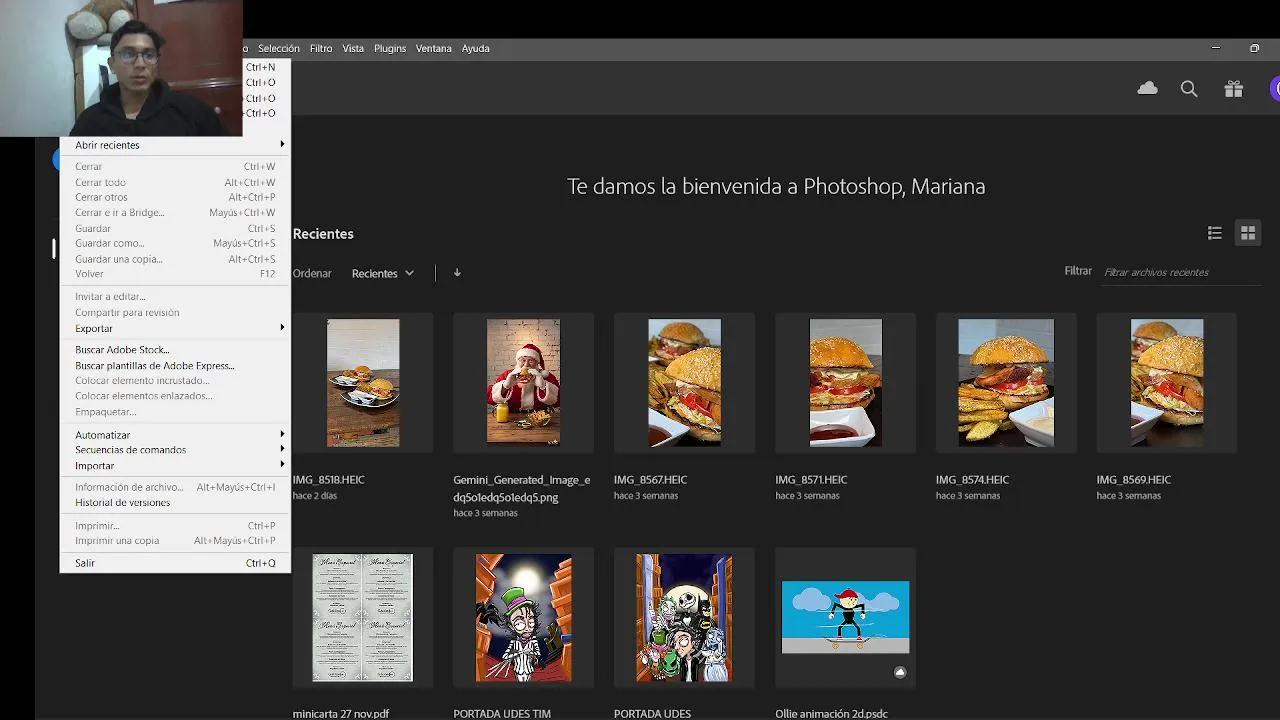Open the Santa Gemini generated image thumbnail
Screen dimensions: 1280x720
523,383
